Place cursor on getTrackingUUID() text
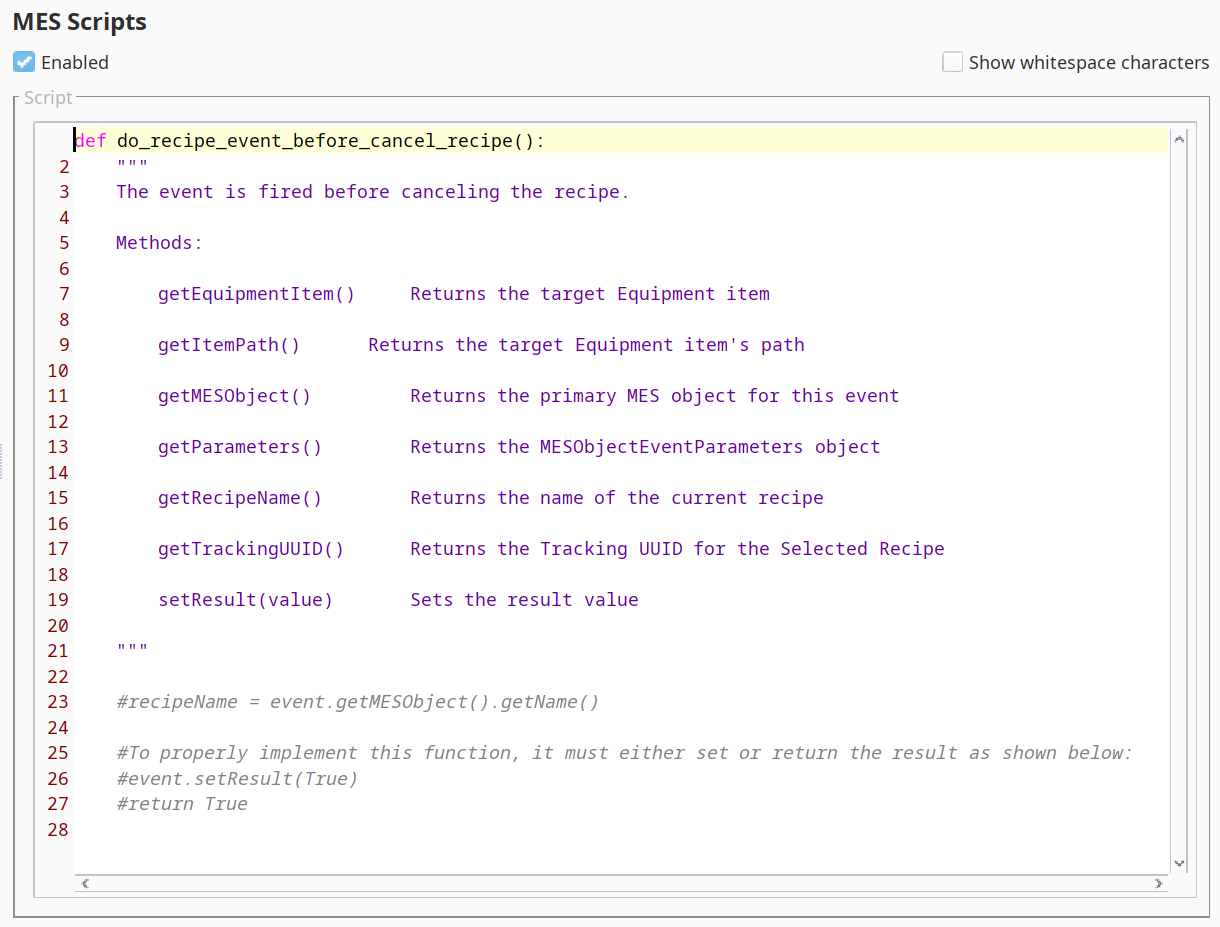The image size is (1220, 927). [x=250, y=549]
